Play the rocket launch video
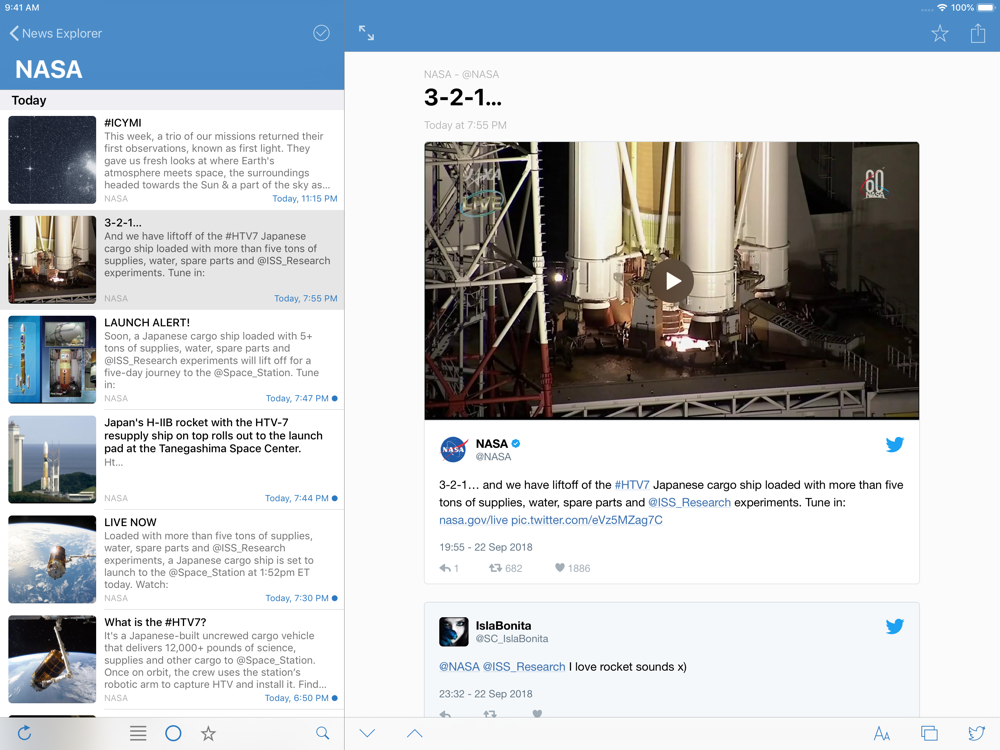The width and height of the screenshot is (1000, 750). [x=672, y=281]
